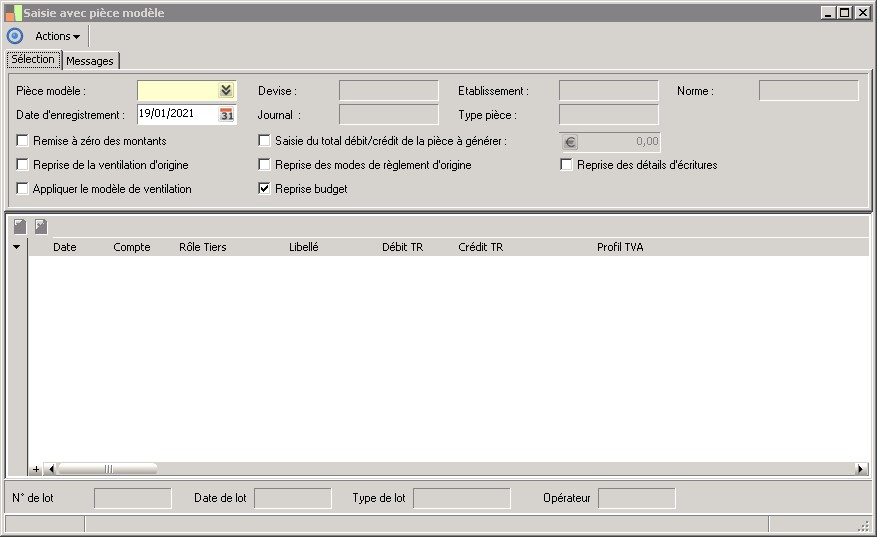Screen dimensions: 877x537
Task: Open the Actions dropdown menu
Action: [58, 36]
